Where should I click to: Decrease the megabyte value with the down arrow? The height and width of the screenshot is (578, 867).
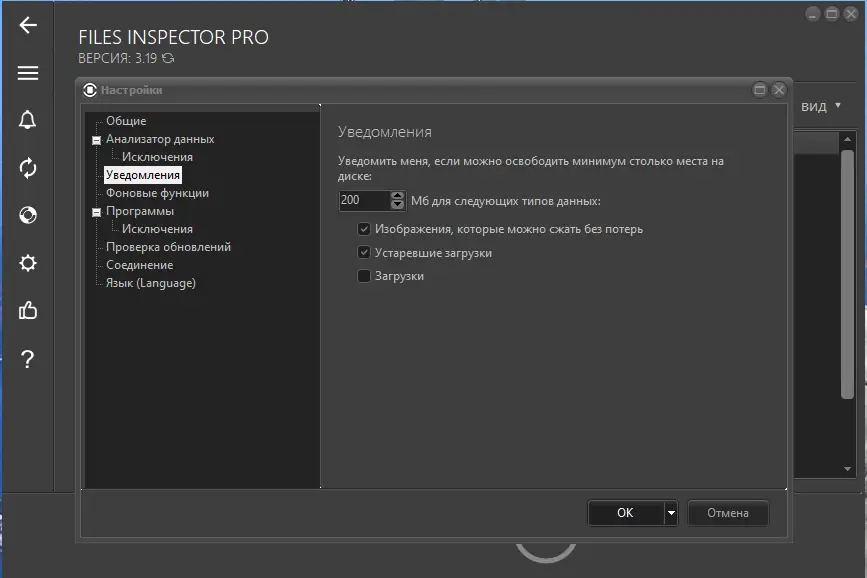click(x=397, y=205)
